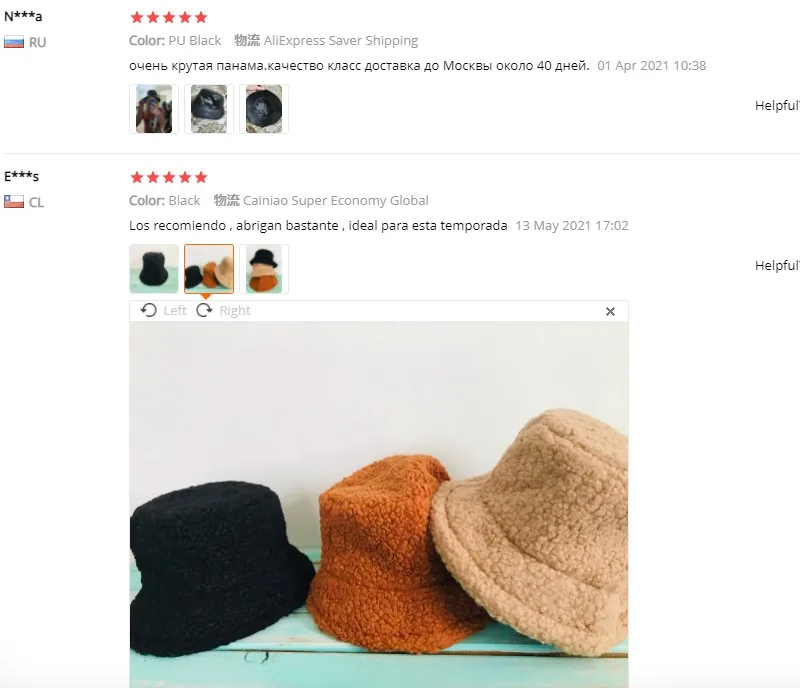Click the Left rotate label
Viewport: 800px width, 688px height.
point(175,310)
